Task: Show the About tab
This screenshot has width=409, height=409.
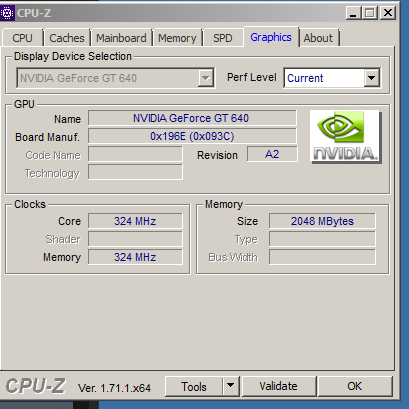Action: point(318,38)
